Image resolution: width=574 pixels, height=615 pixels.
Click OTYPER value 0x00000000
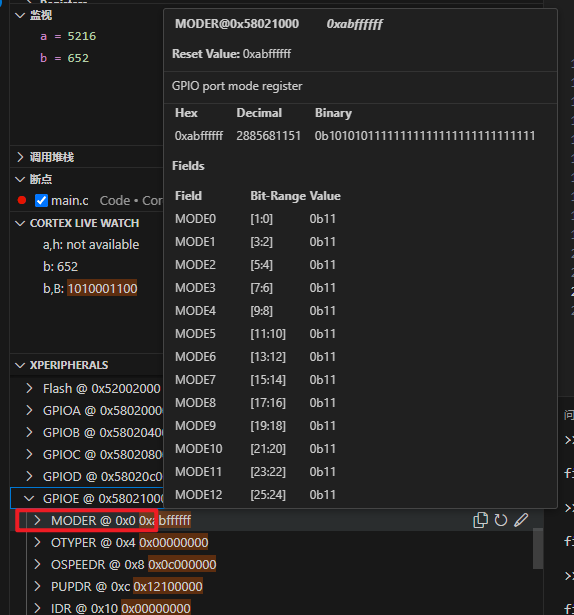(x=173, y=542)
